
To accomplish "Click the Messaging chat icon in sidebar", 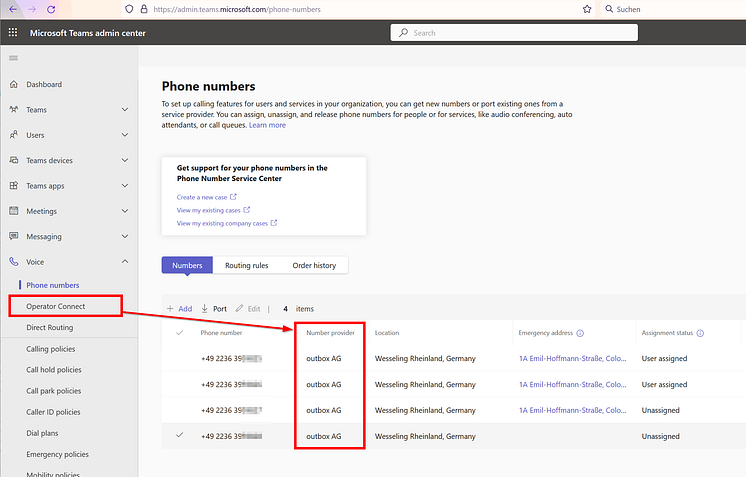I will [14, 236].
